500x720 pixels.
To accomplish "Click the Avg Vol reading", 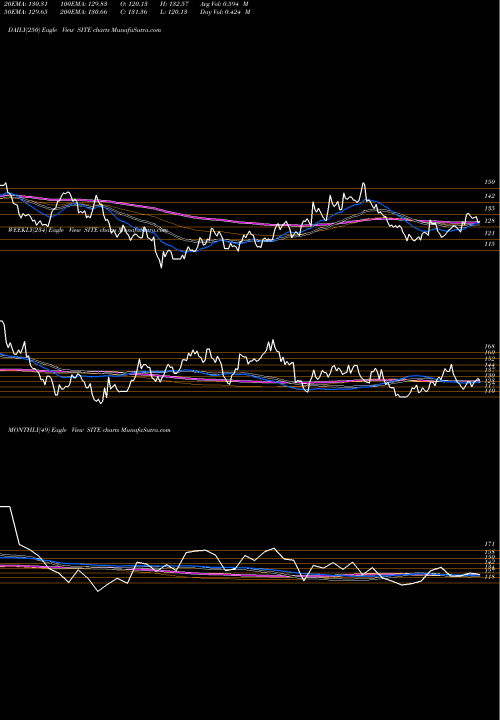I will (225, 4).
